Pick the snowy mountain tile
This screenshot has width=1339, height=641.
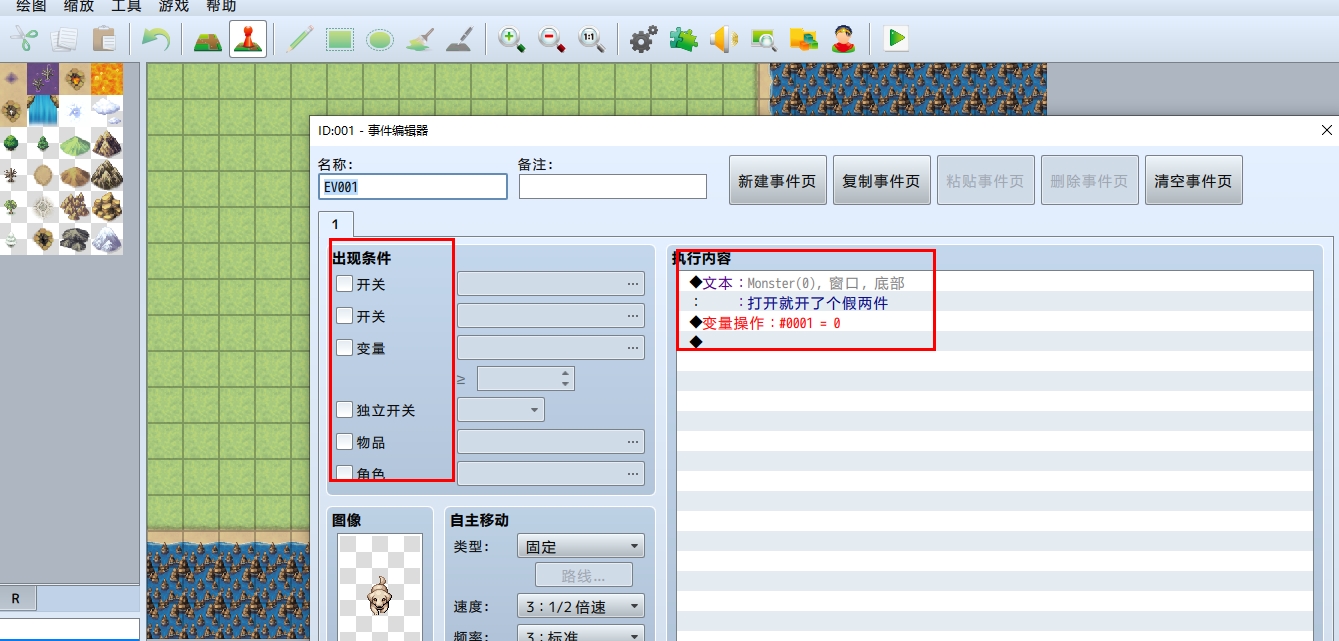pos(107,238)
